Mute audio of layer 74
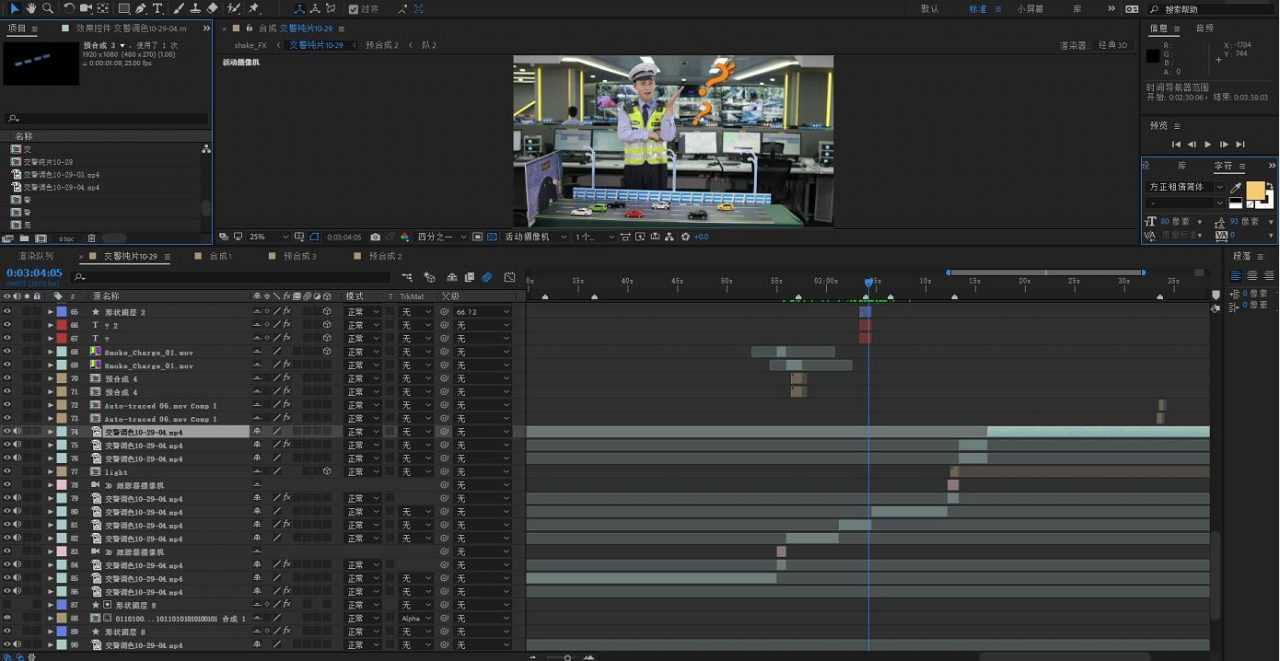1280x661 pixels. pos(17,432)
